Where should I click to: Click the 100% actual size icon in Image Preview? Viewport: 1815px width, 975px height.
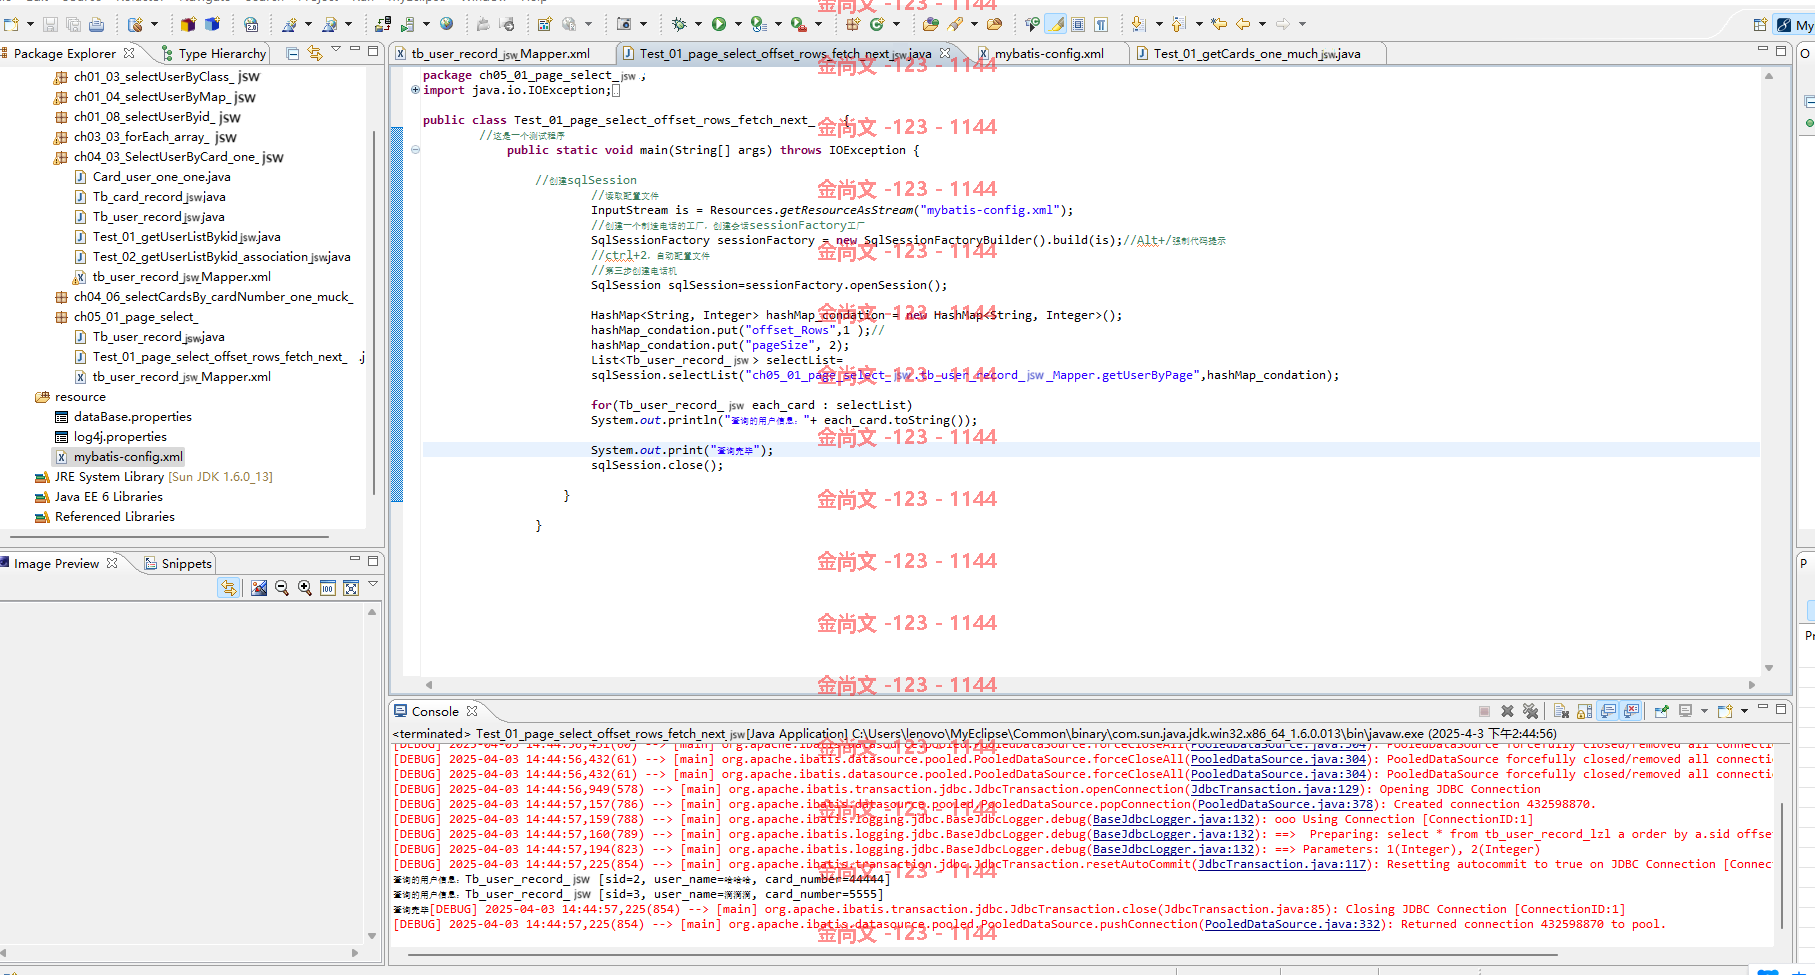click(327, 588)
